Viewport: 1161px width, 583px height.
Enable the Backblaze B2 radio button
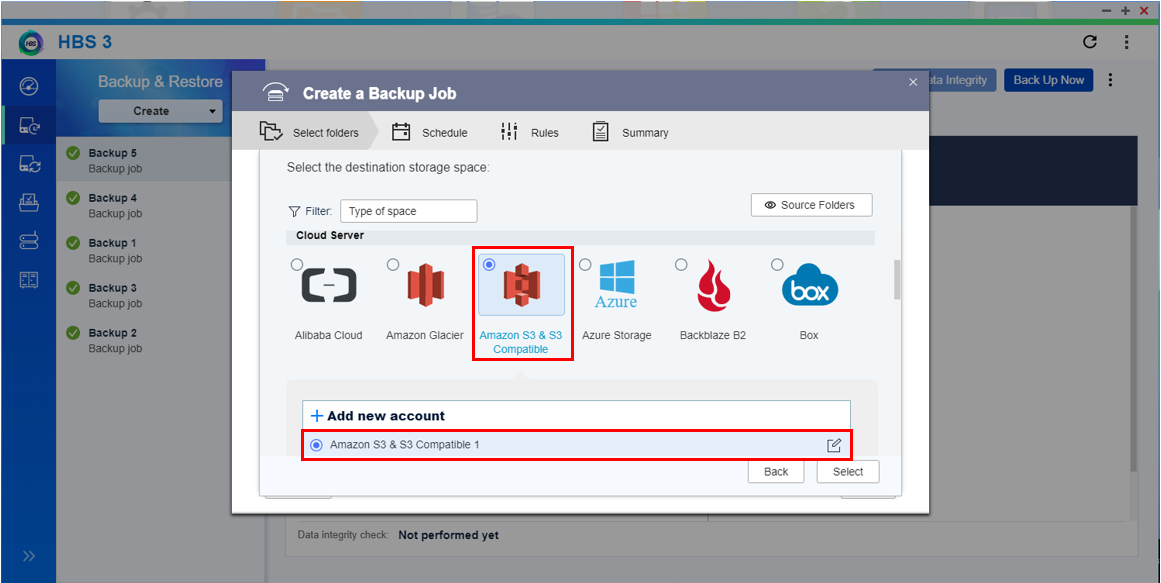681,265
